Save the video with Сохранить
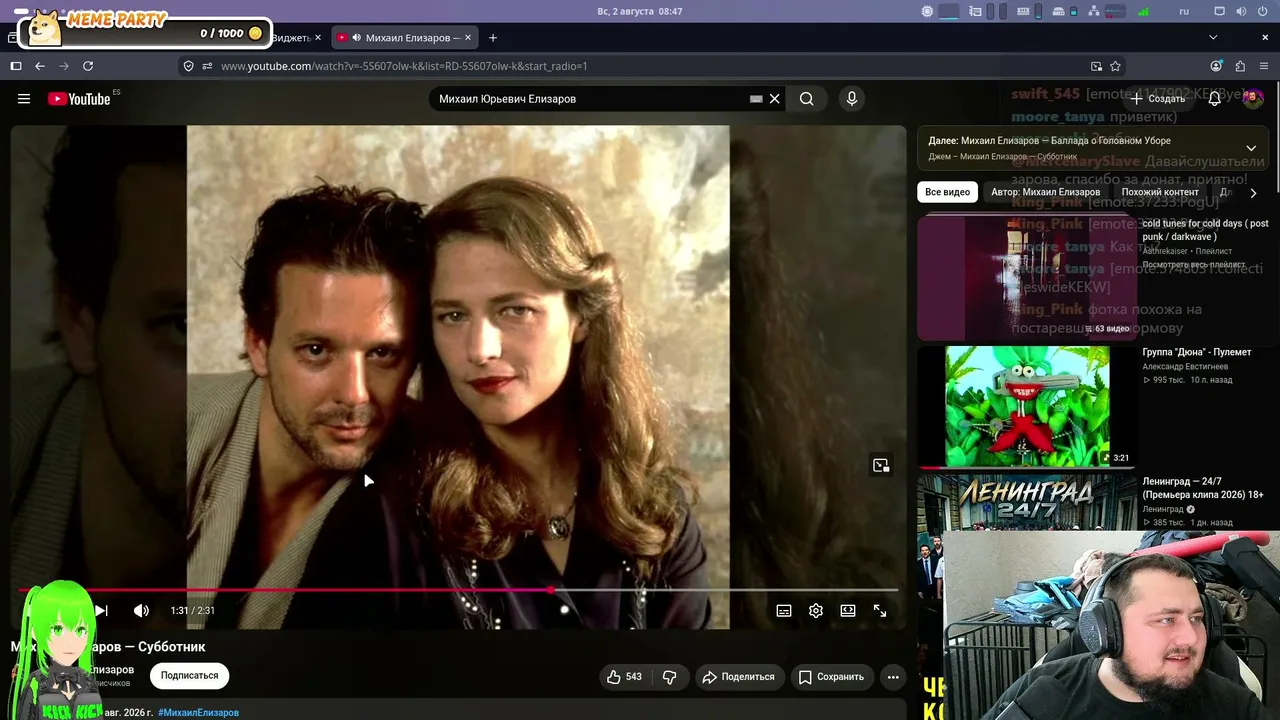The height and width of the screenshot is (720, 1280). 831,677
